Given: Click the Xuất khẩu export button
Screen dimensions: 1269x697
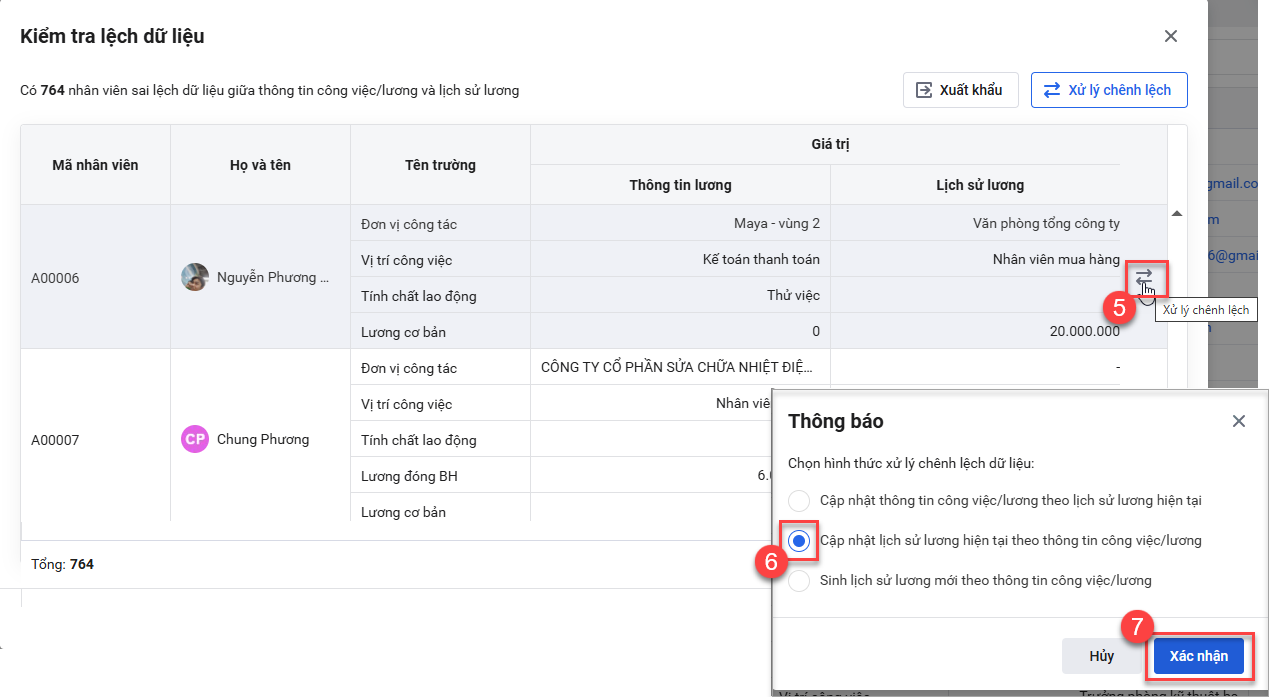Looking at the screenshot, I should 960,90.
